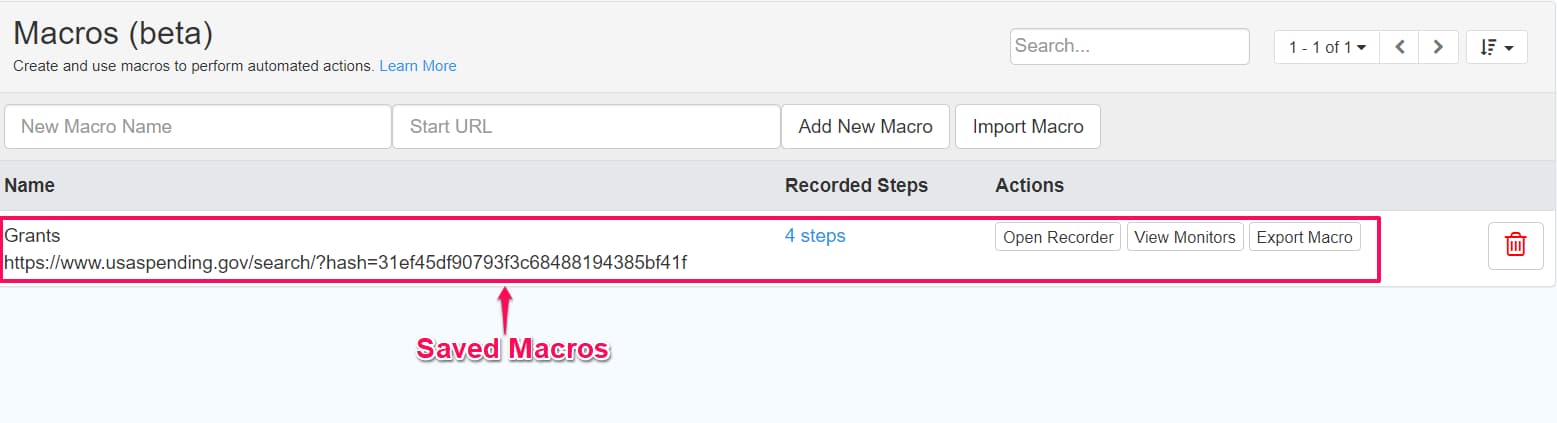The image size is (1557, 423).
Task: Focus the New Macro Name field
Action: 198,127
